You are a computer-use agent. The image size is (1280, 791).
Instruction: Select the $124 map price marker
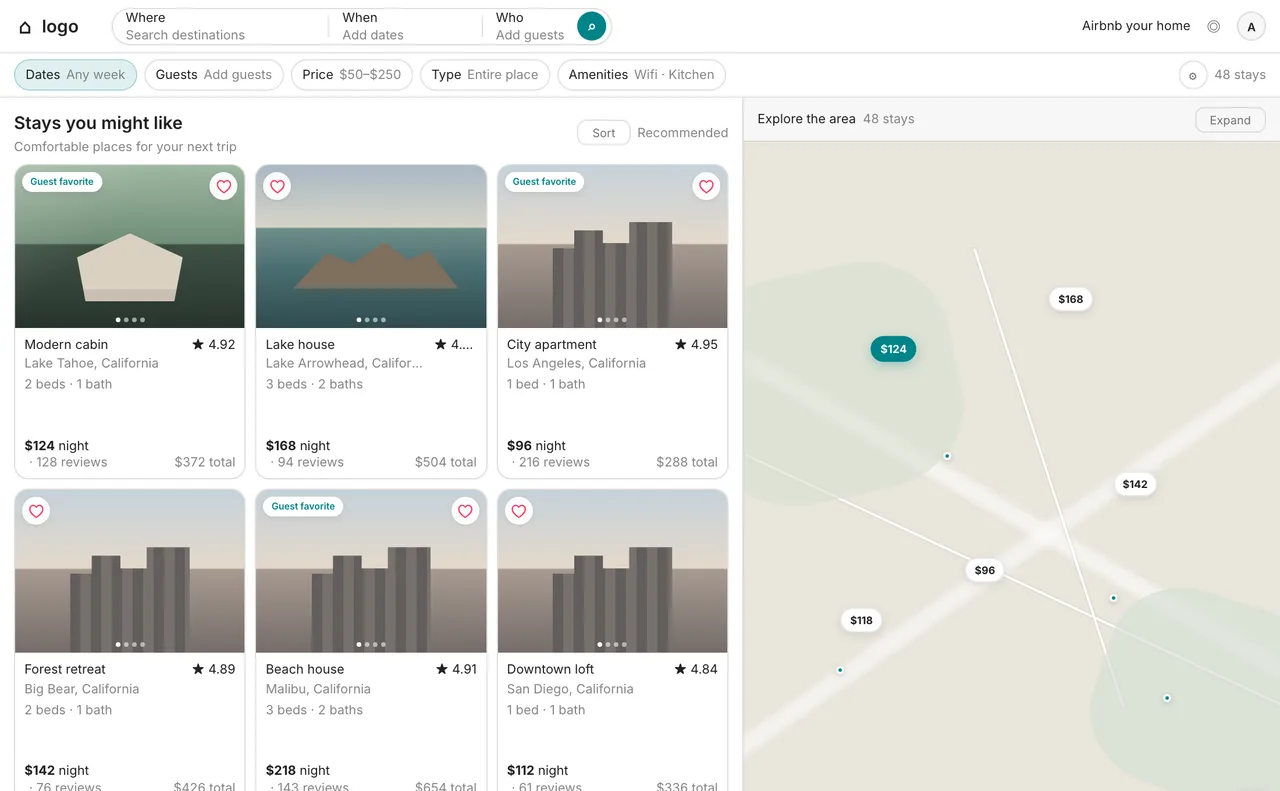[x=893, y=349]
